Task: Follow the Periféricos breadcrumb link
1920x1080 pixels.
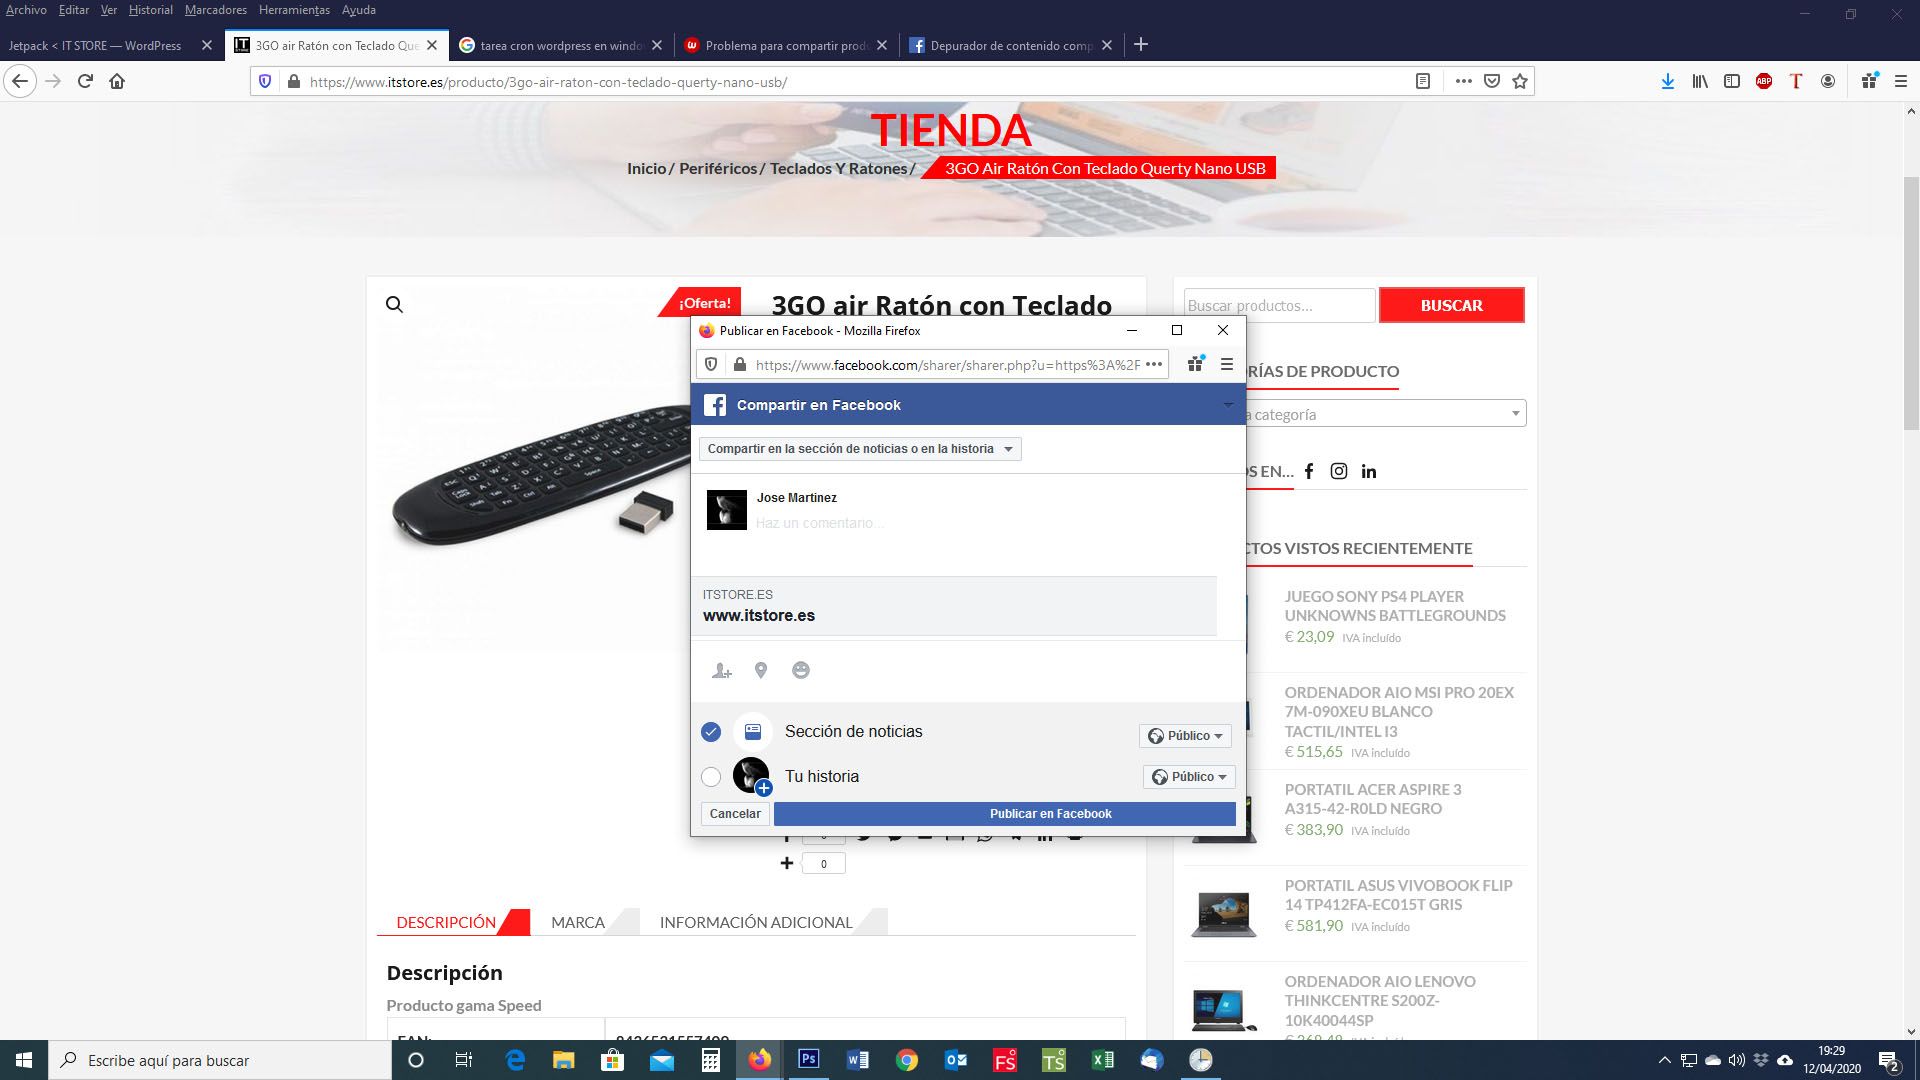Action: (718, 168)
